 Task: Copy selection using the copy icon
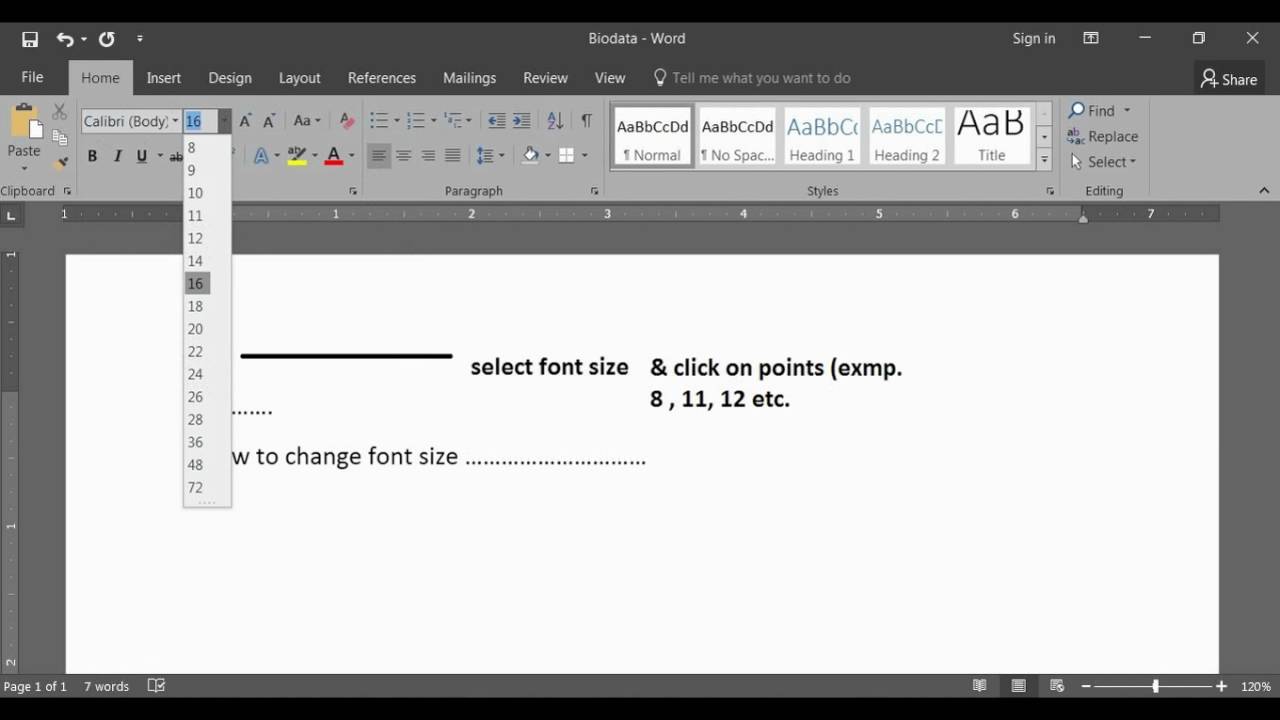[x=59, y=137]
